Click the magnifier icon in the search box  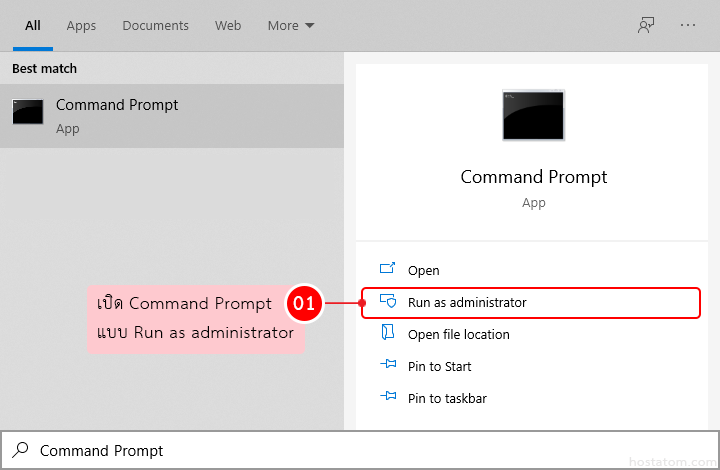tap(20, 451)
